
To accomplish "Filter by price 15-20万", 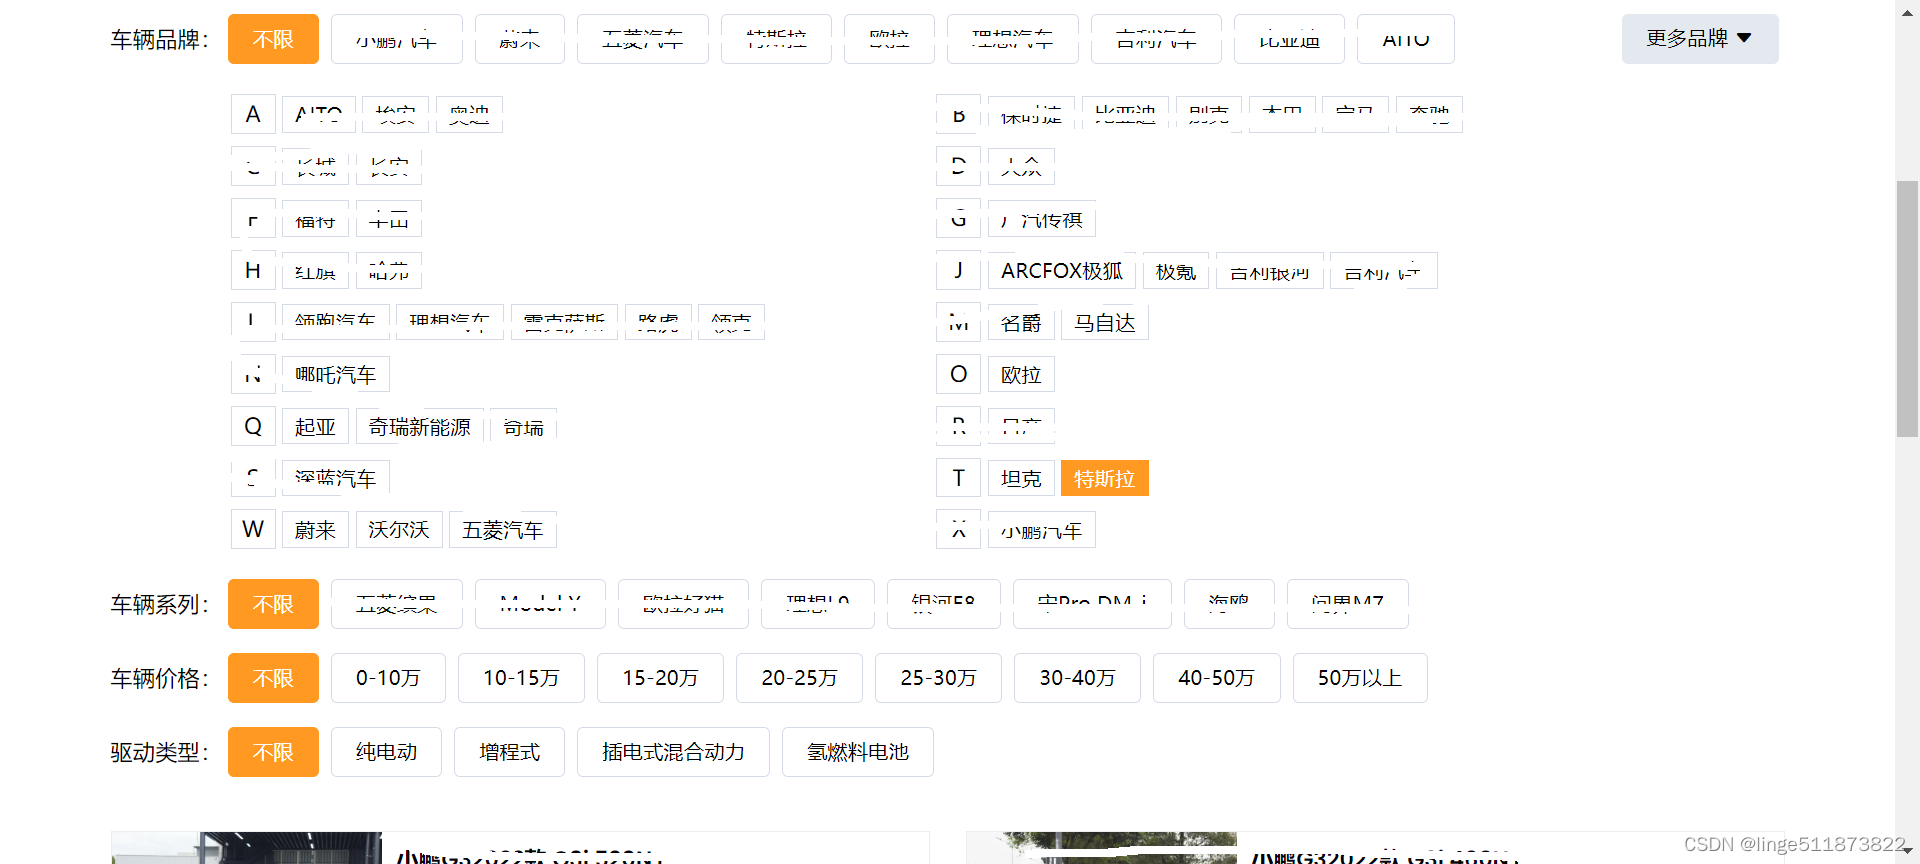I will pyautogui.click(x=660, y=678).
